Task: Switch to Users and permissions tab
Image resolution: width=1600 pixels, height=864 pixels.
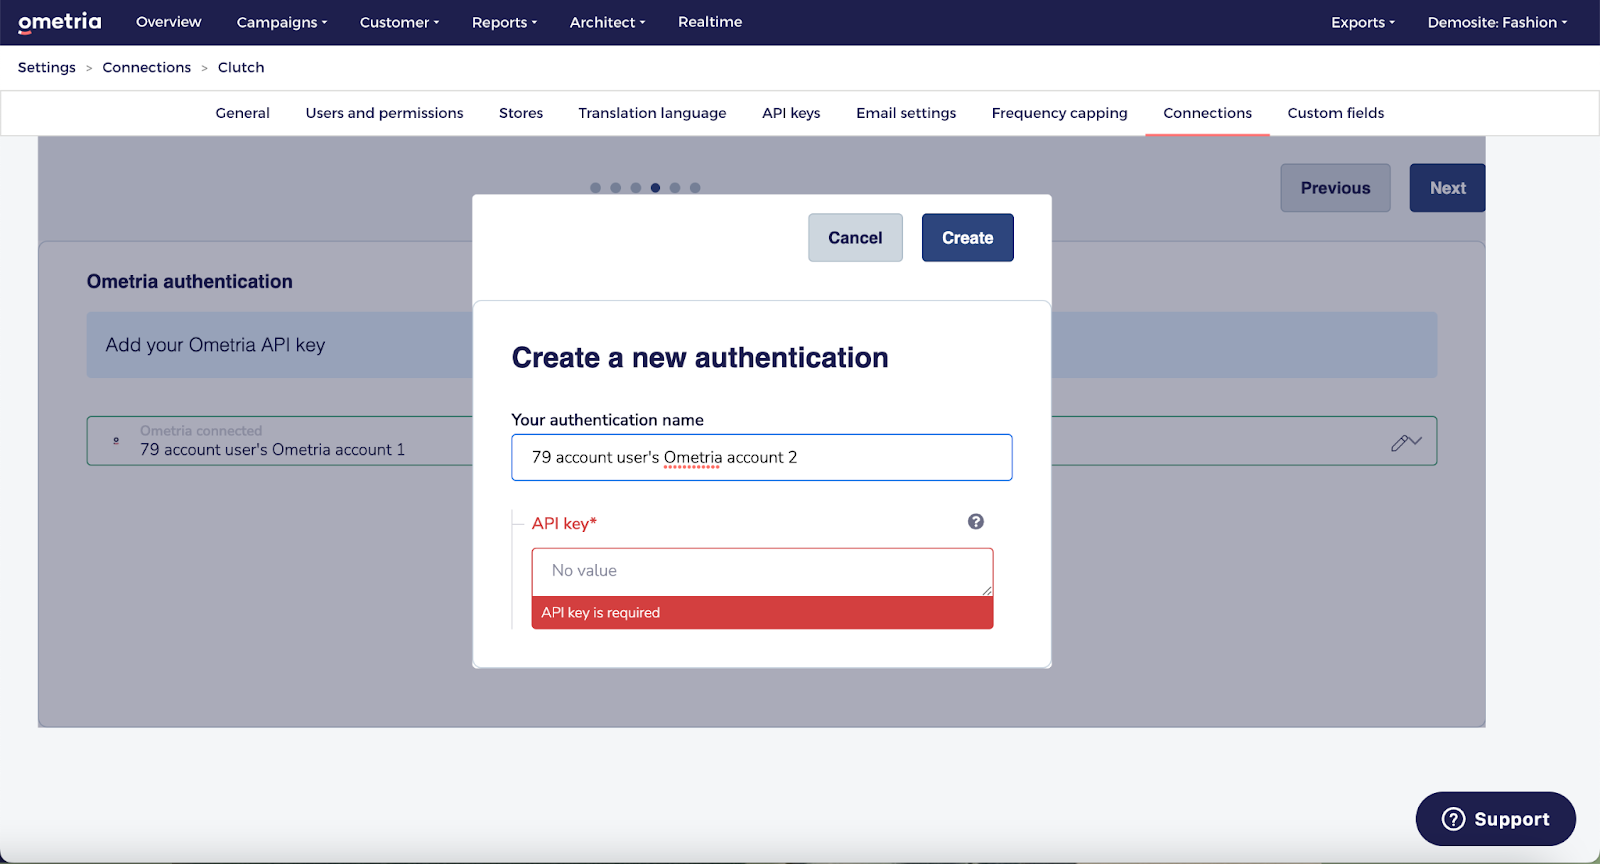Action: point(385,113)
